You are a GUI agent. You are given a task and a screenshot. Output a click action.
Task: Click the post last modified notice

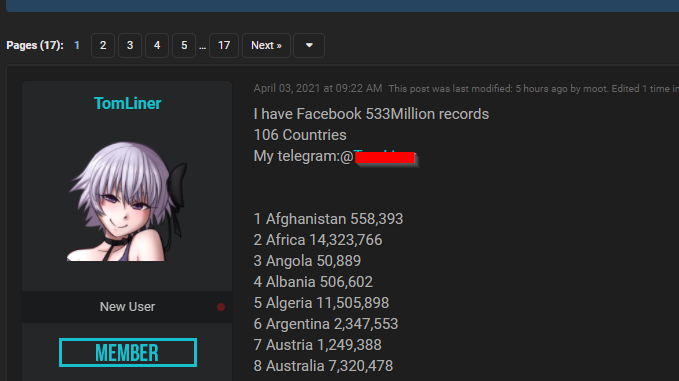534,89
